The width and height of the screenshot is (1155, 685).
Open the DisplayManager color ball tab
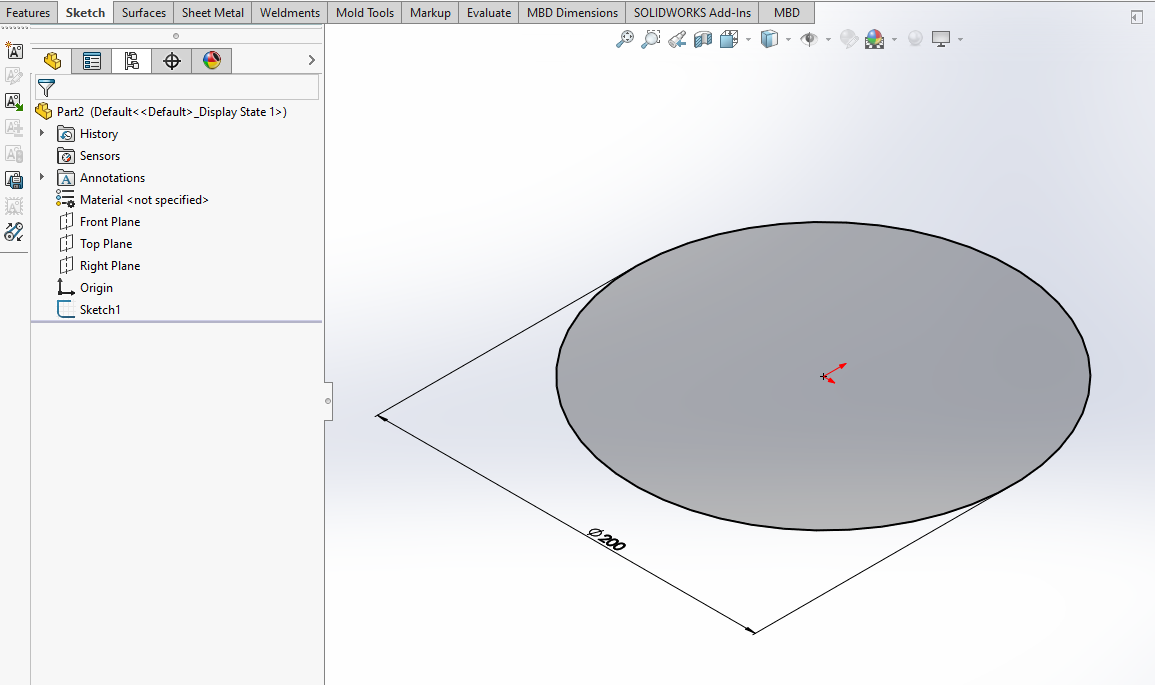click(x=211, y=61)
